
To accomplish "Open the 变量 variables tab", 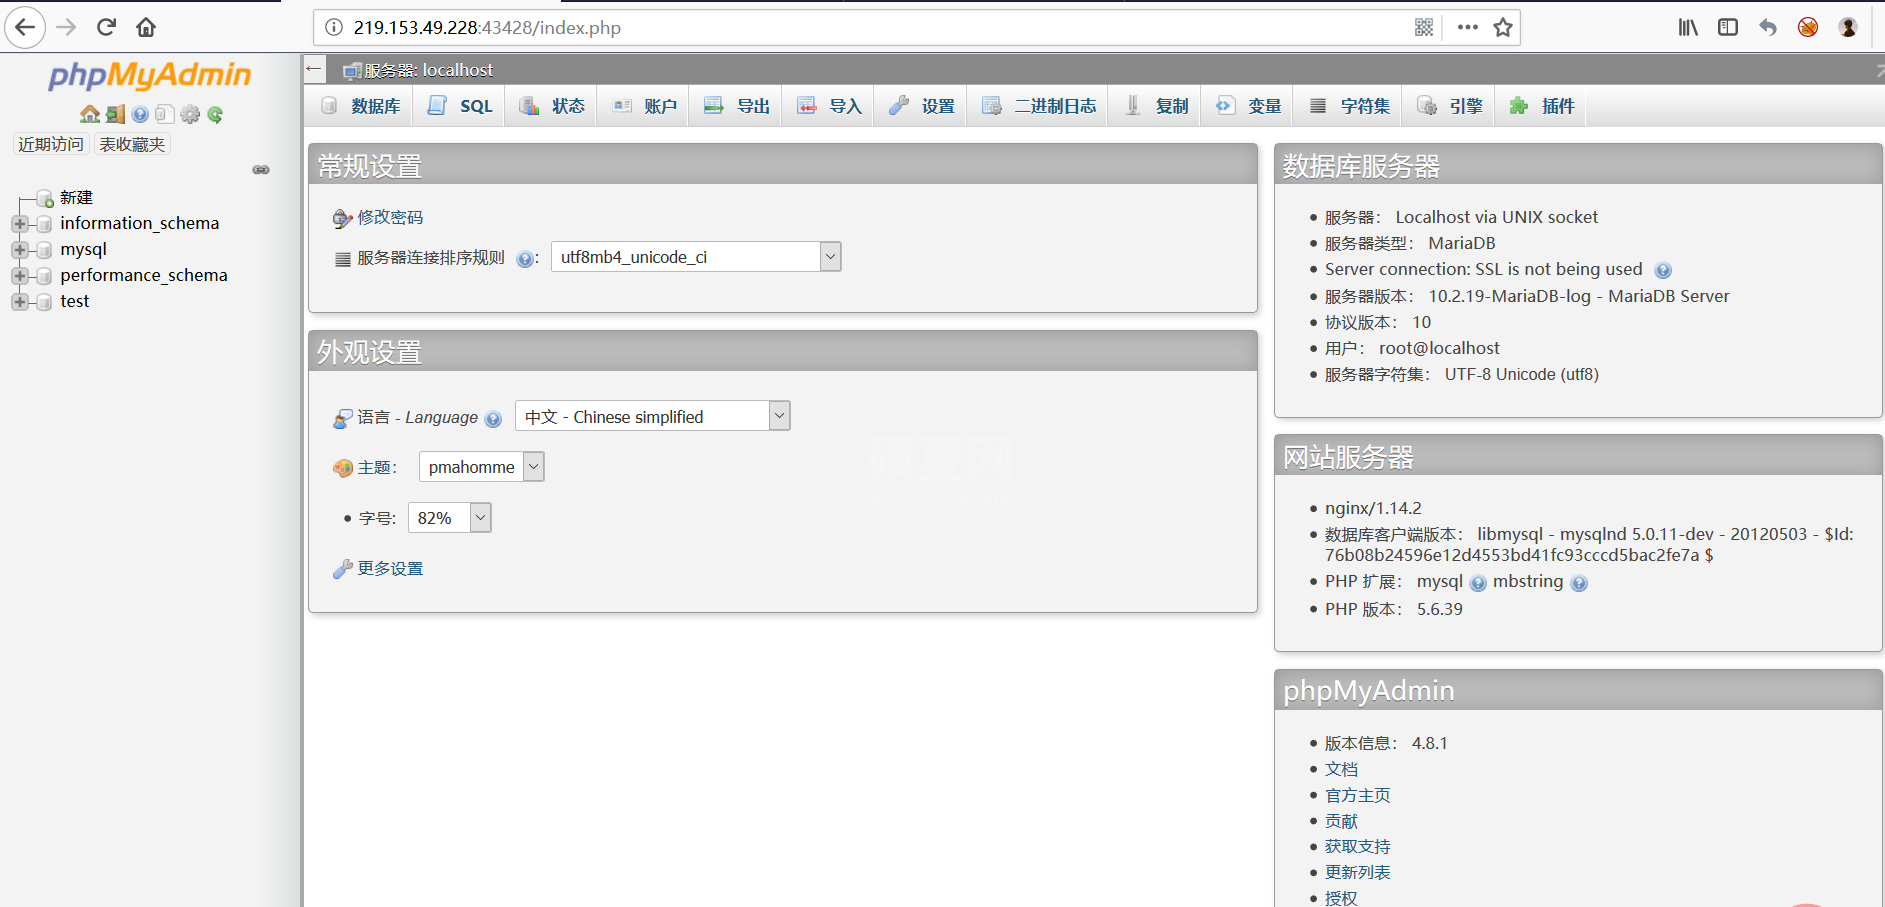I will coord(1249,106).
